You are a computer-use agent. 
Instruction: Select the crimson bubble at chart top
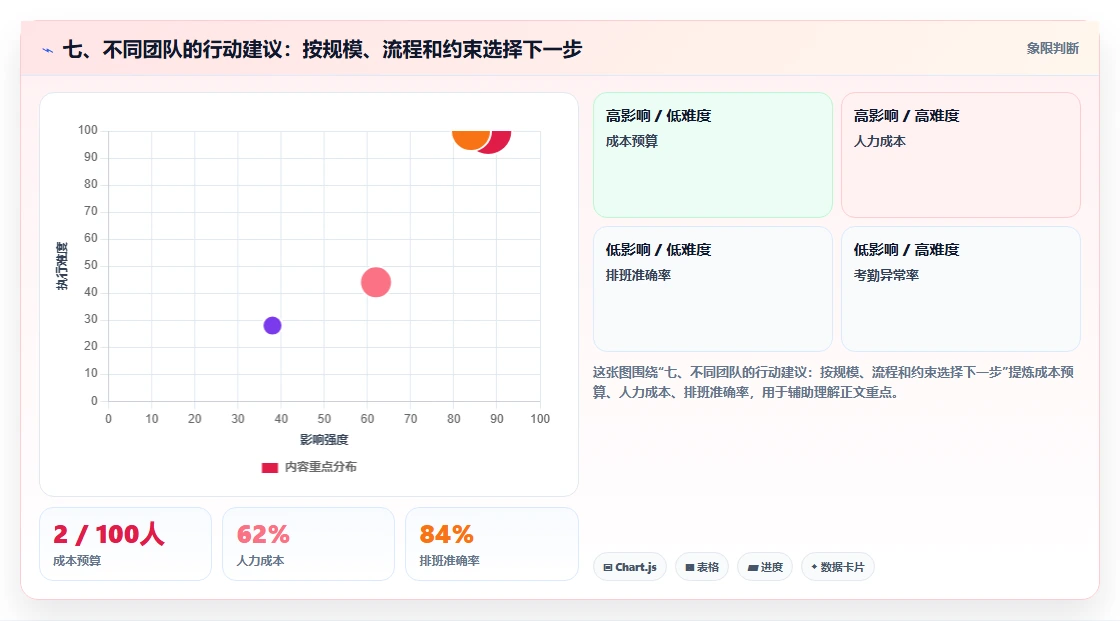(x=501, y=141)
